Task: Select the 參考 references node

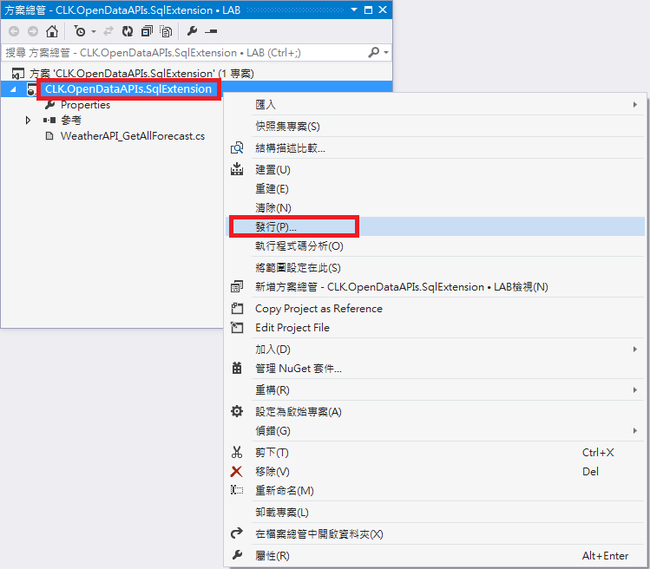Action: 71,120
